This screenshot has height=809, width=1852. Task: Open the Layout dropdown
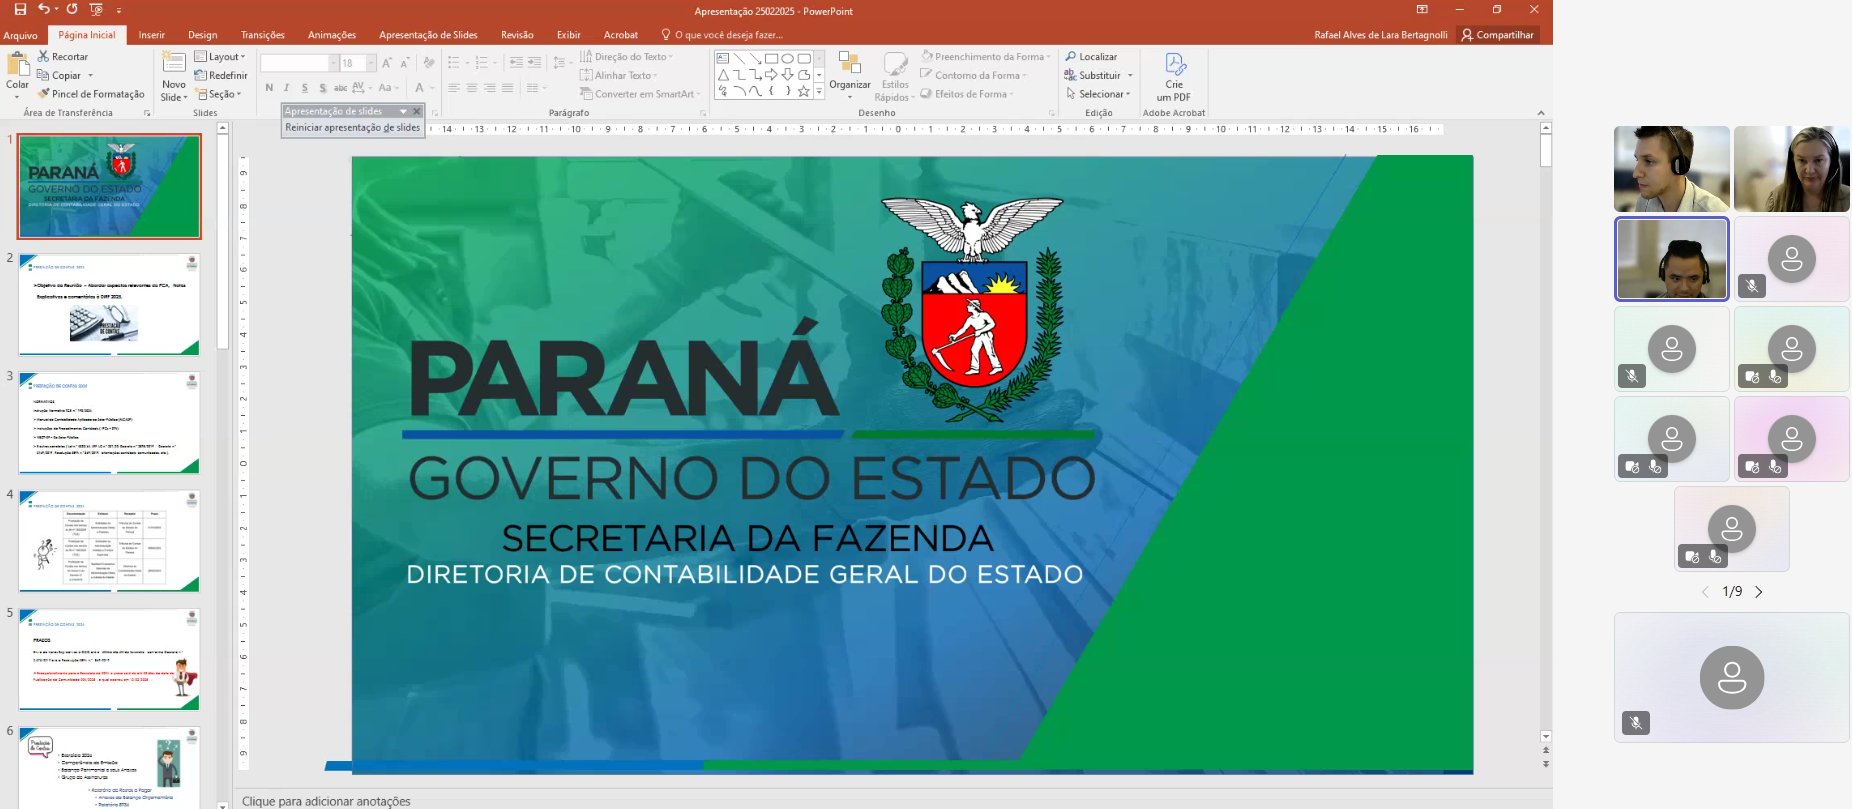(x=220, y=57)
